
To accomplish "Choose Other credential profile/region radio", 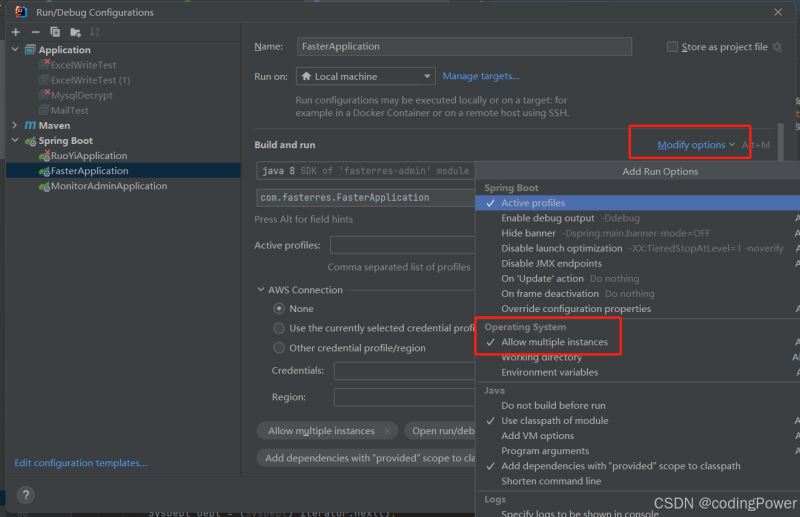I will click(279, 348).
